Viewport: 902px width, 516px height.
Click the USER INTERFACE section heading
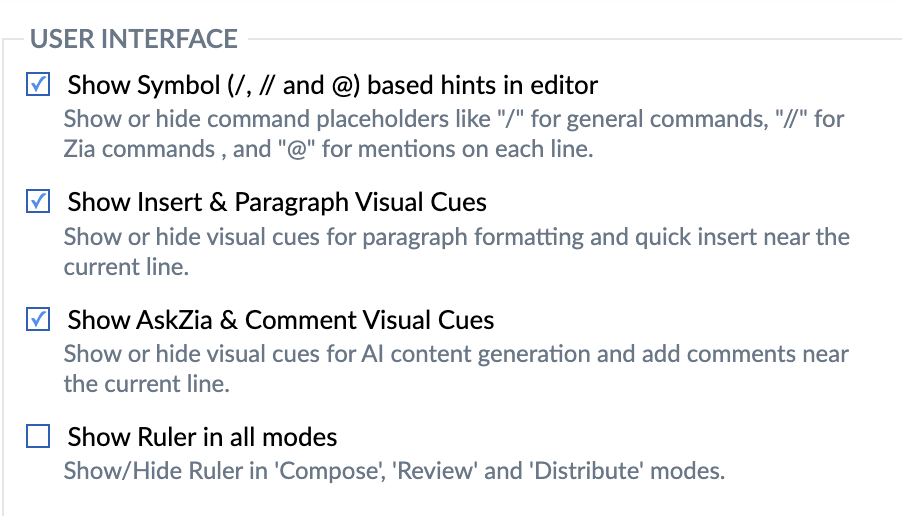[133, 39]
